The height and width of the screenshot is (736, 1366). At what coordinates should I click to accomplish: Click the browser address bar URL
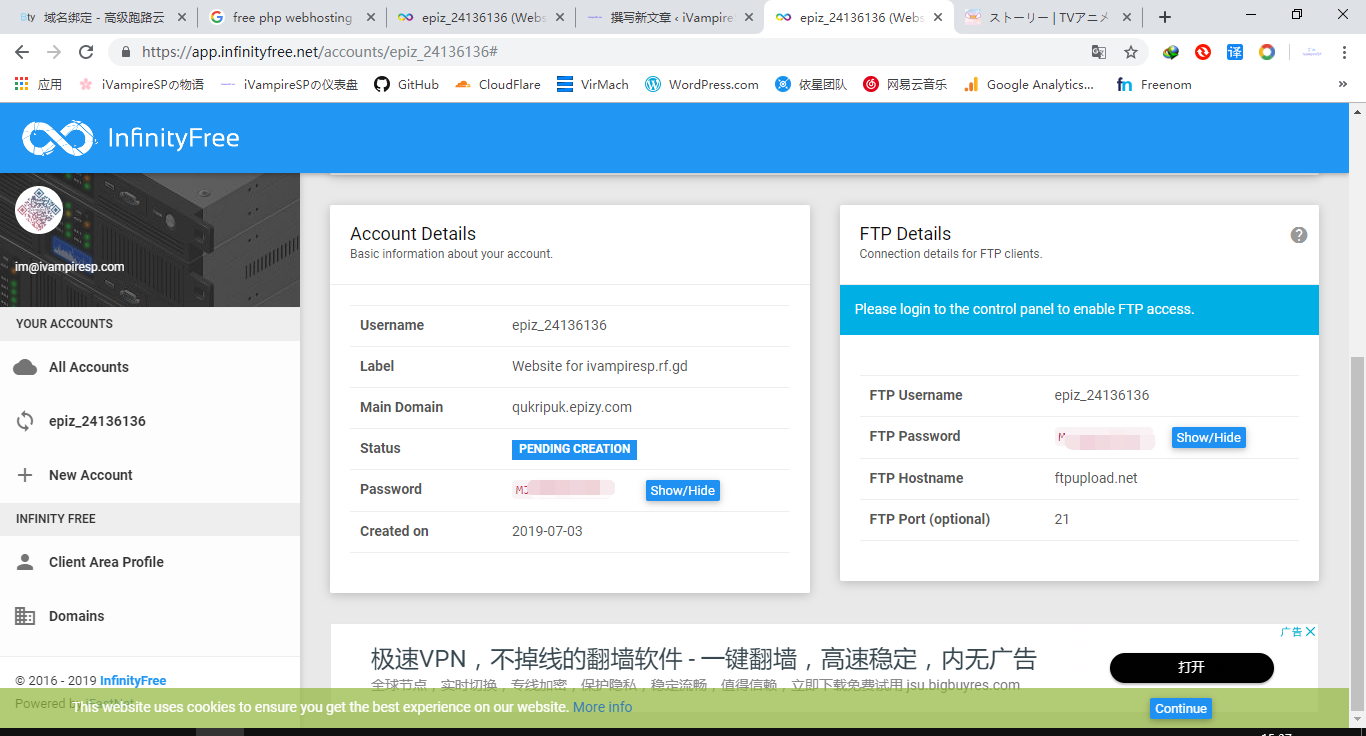(320, 52)
